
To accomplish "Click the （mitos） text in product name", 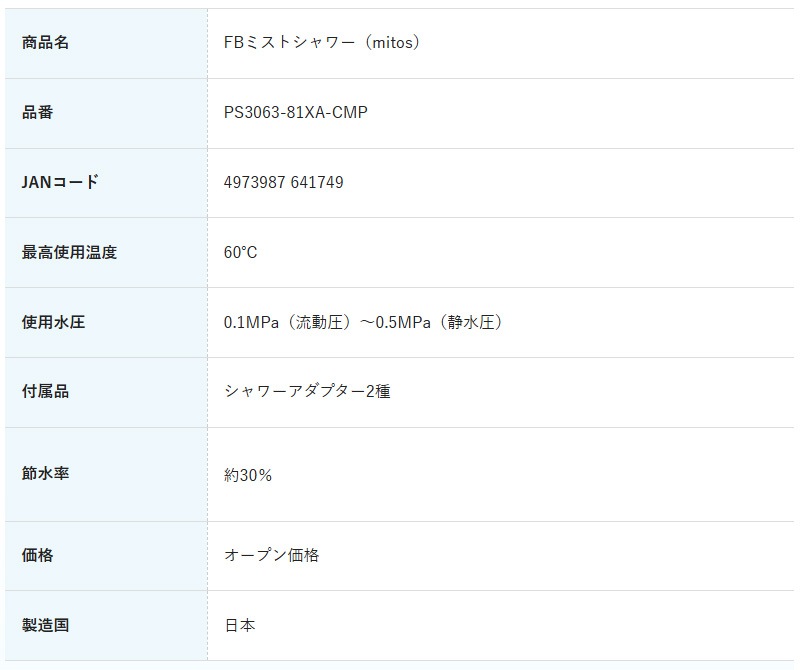I will pos(392,43).
